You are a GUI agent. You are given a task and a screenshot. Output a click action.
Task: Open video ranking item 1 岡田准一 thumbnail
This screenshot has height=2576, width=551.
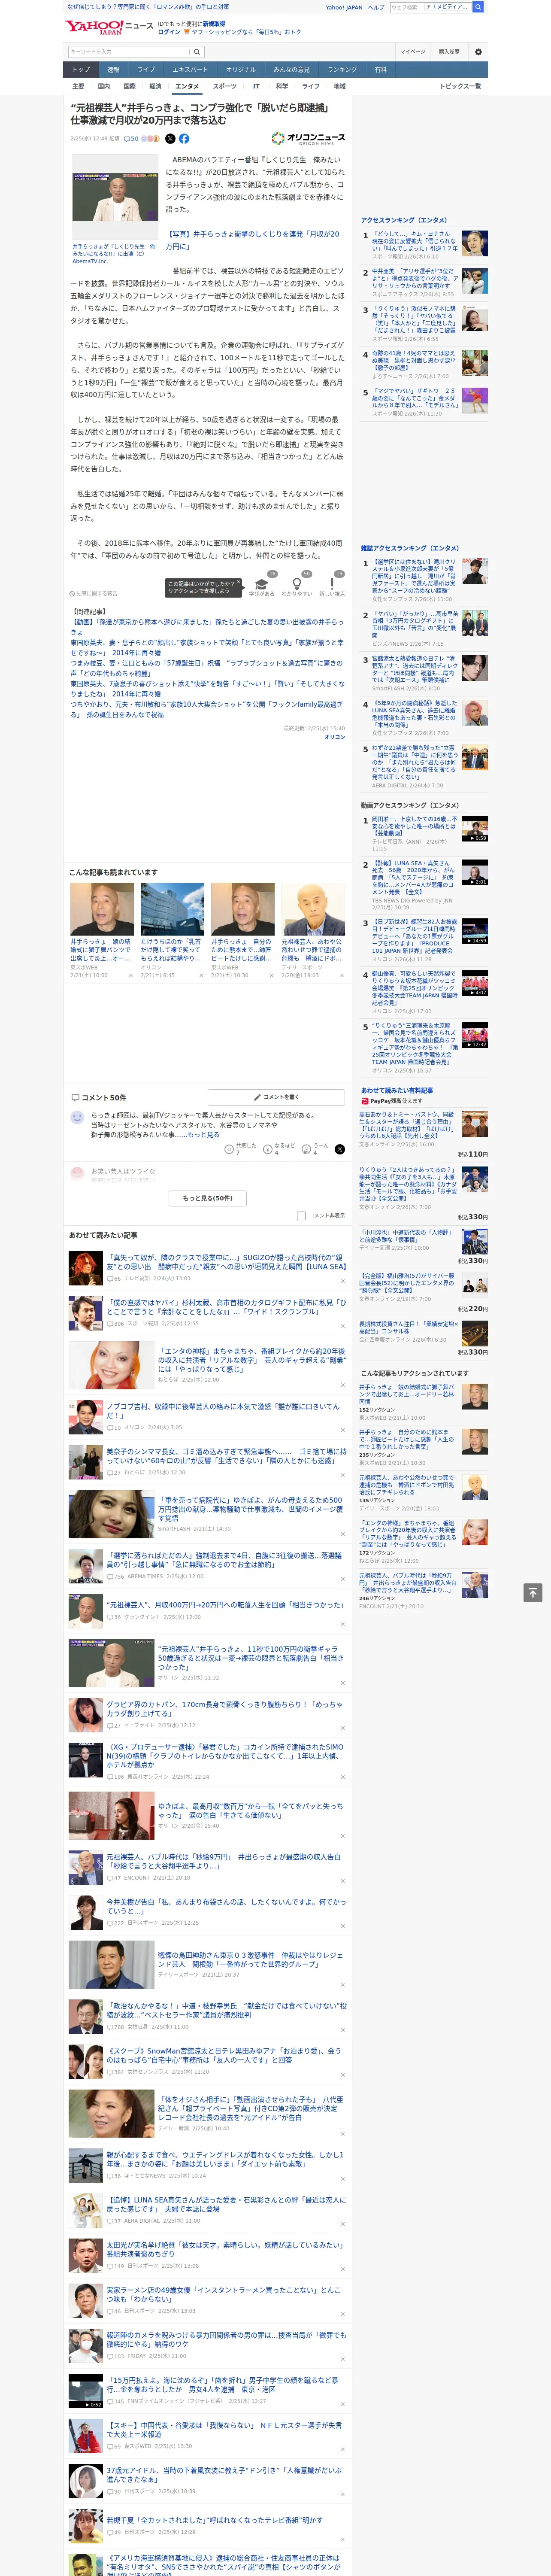tap(474, 828)
